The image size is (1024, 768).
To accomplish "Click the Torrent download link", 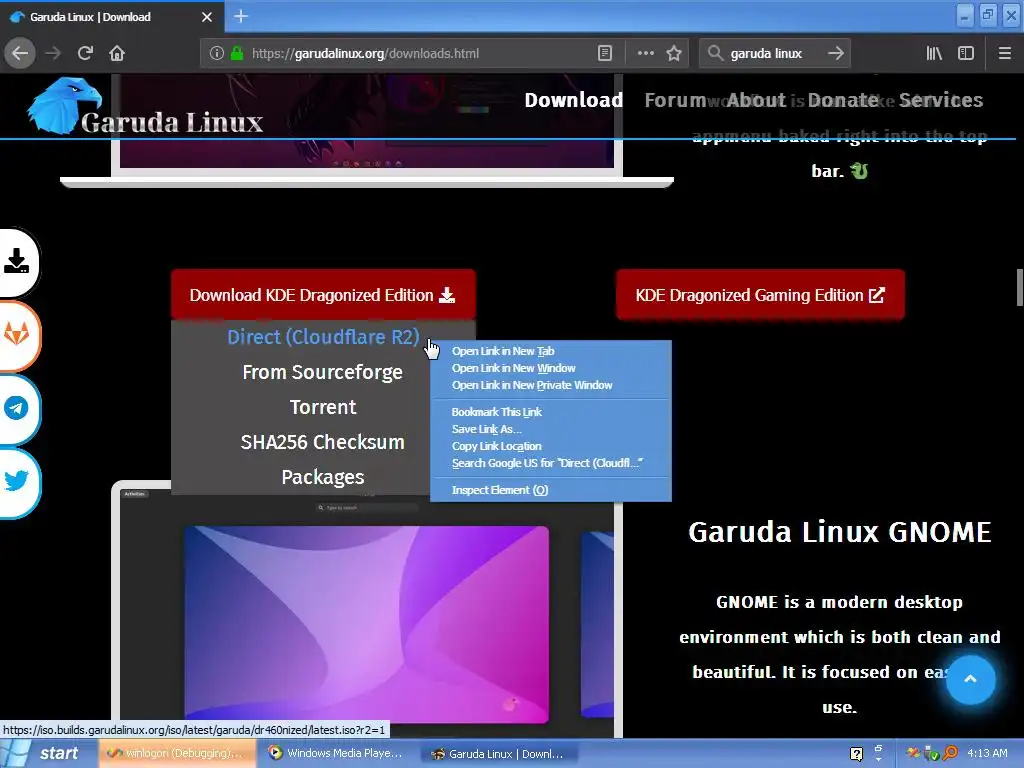I will click(323, 408).
